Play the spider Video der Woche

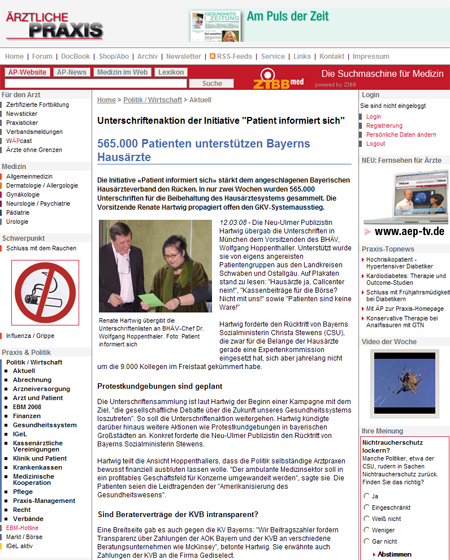(x=405, y=383)
